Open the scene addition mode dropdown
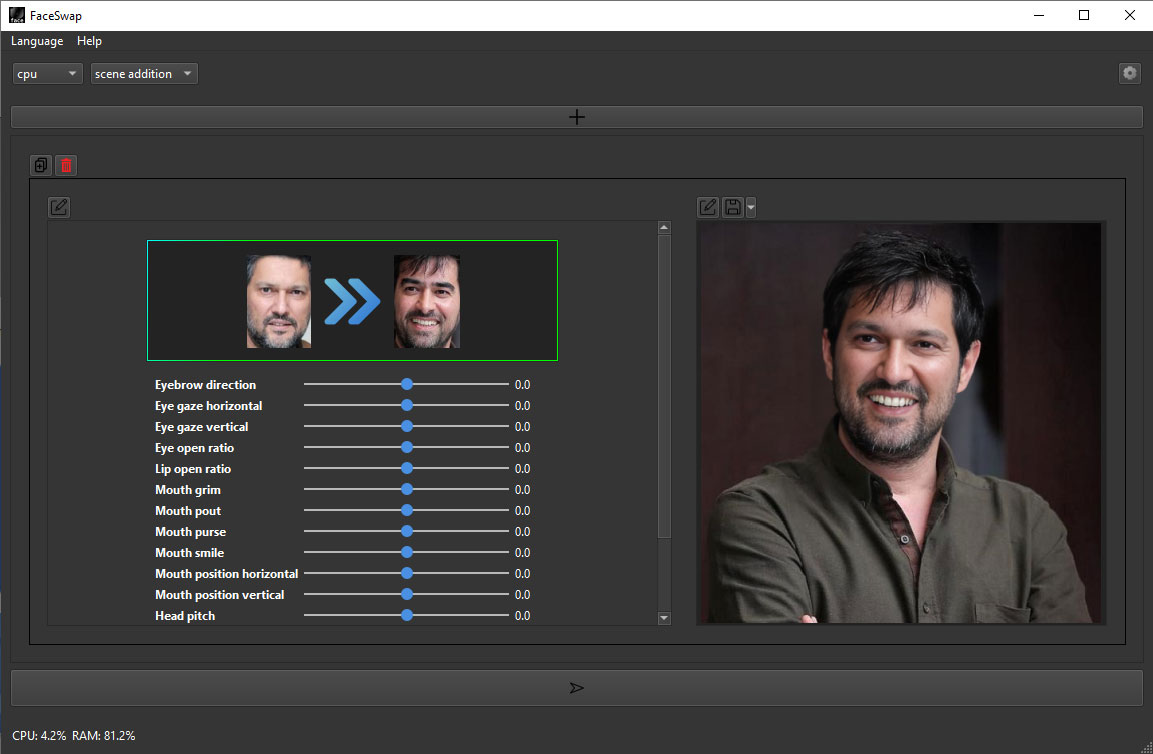Image resolution: width=1153 pixels, height=754 pixels. pyautogui.click(x=143, y=73)
